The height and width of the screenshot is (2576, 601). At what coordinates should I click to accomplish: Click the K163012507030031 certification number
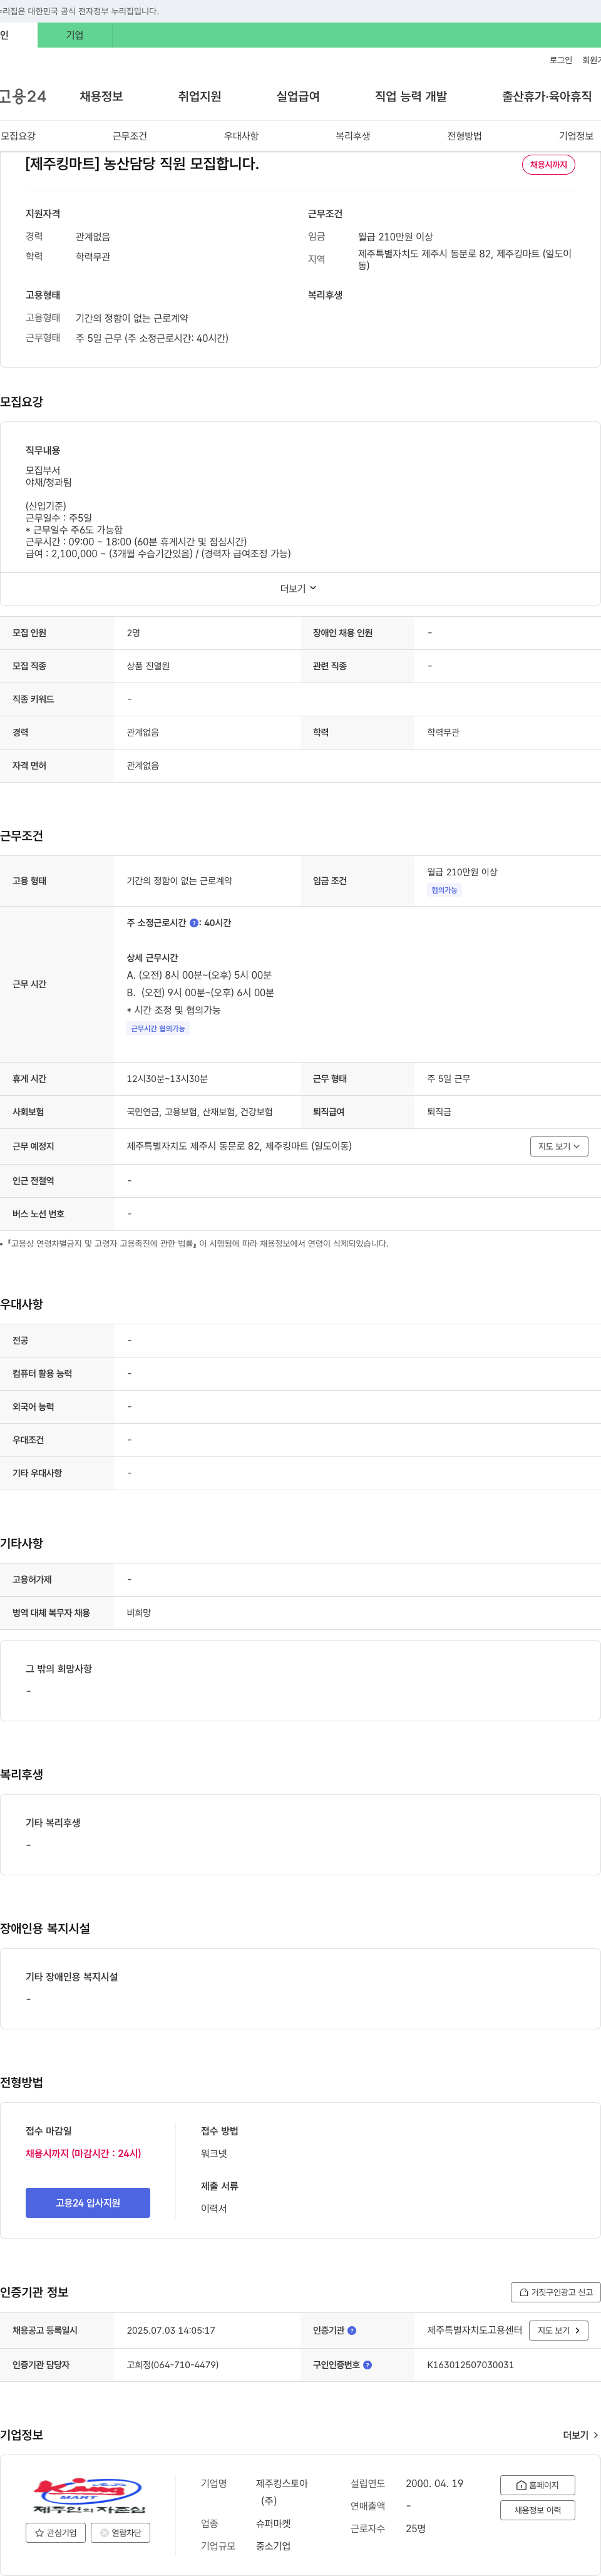tap(470, 2365)
